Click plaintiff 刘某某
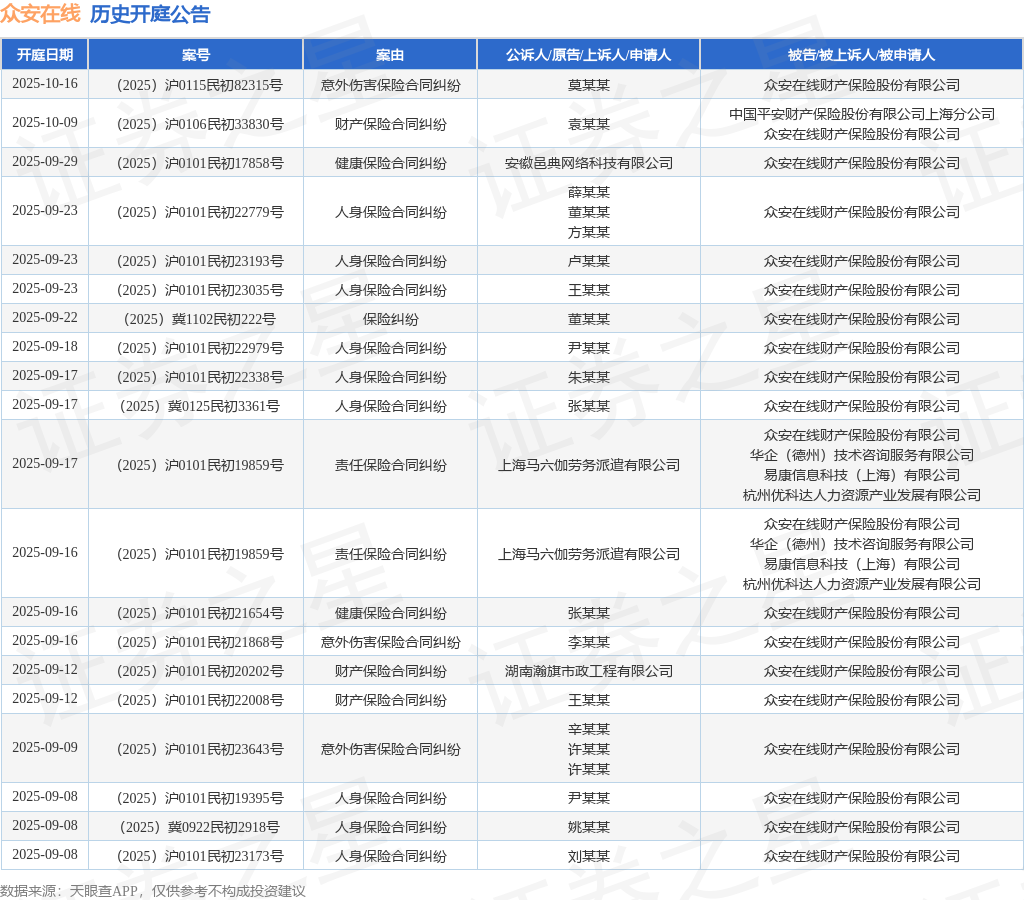Screen dimensions: 1024x900 (x=588, y=856)
